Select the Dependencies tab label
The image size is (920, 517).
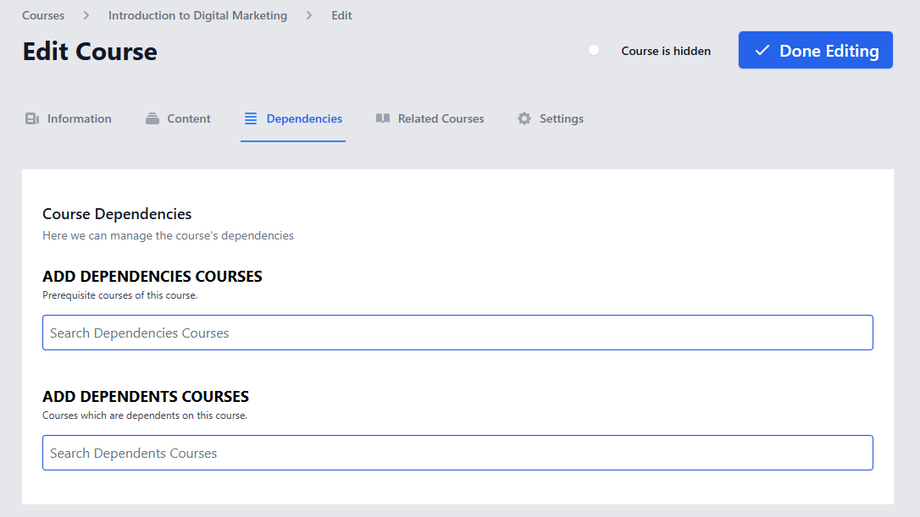[304, 119]
